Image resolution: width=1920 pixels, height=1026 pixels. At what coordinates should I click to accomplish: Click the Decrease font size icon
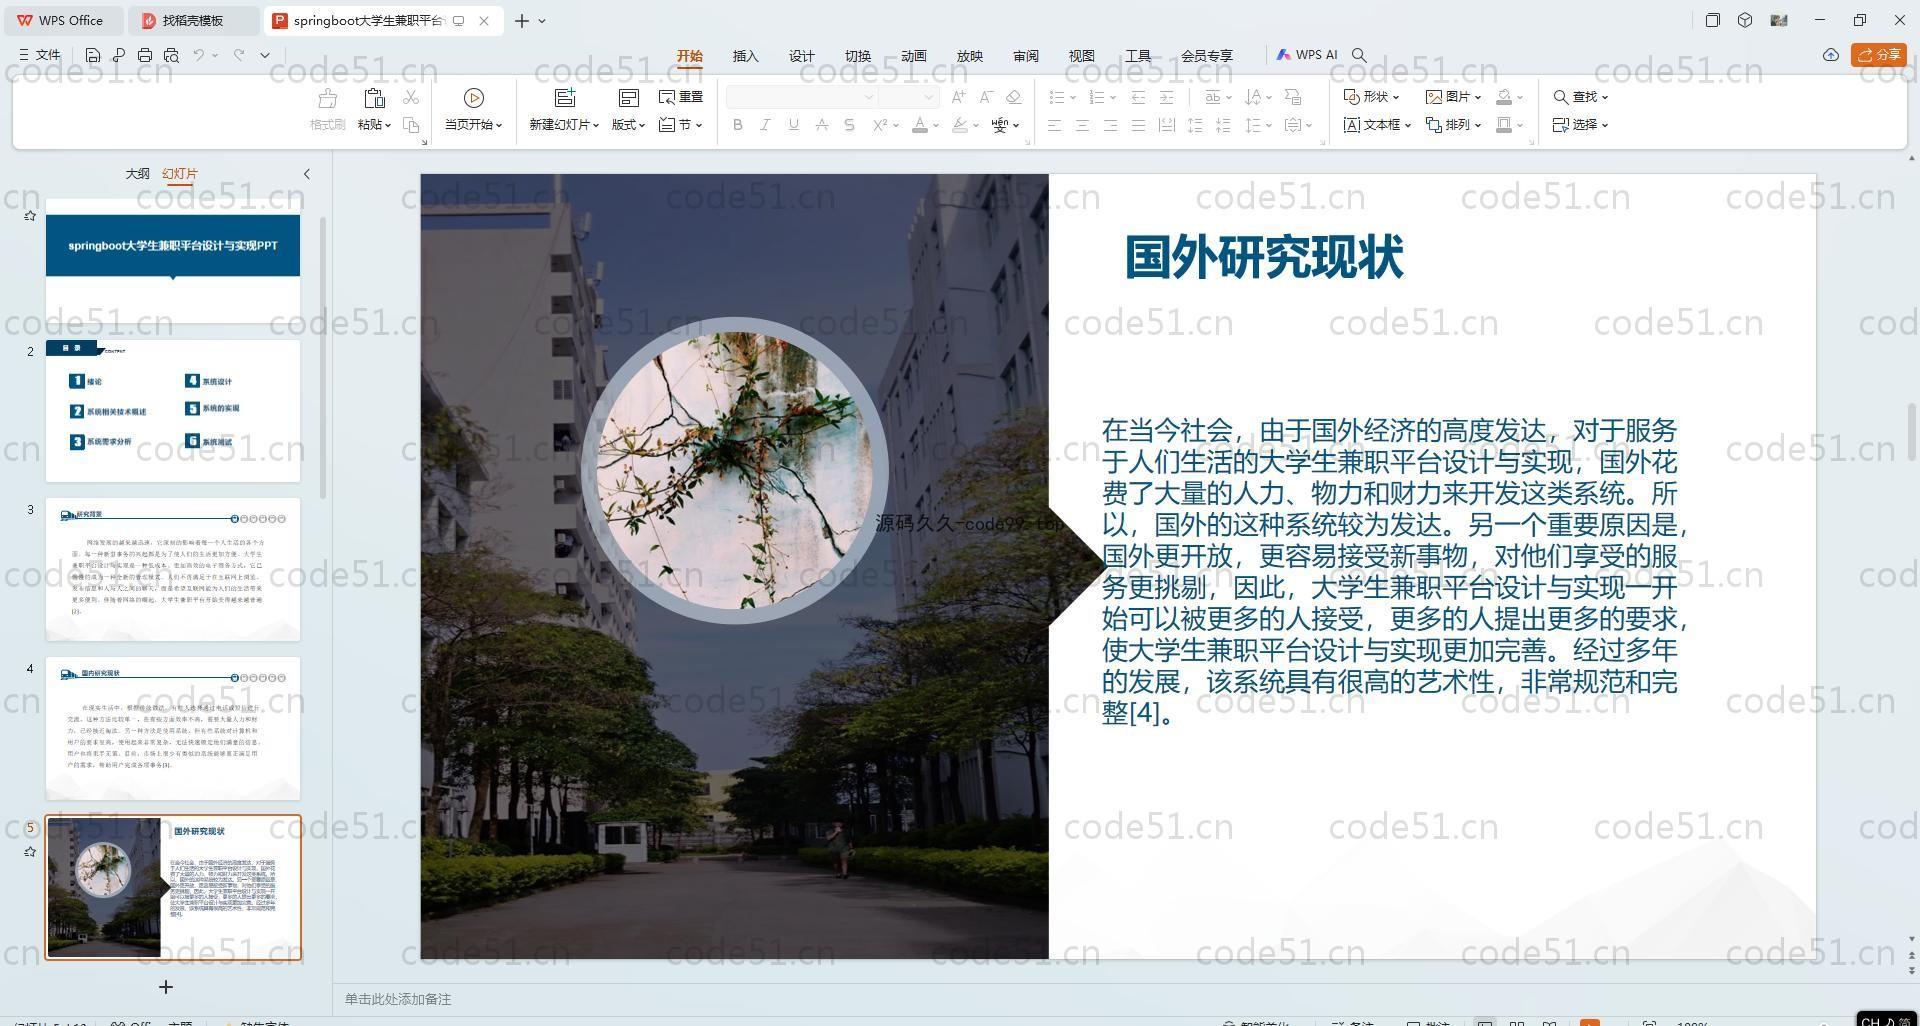click(x=986, y=97)
